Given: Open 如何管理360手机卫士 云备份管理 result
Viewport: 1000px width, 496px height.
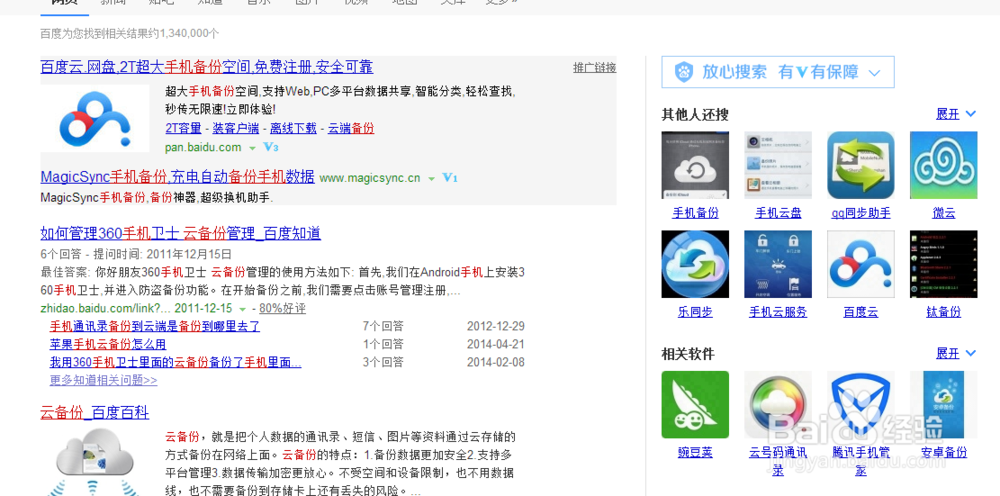Looking at the screenshot, I should click(180, 233).
